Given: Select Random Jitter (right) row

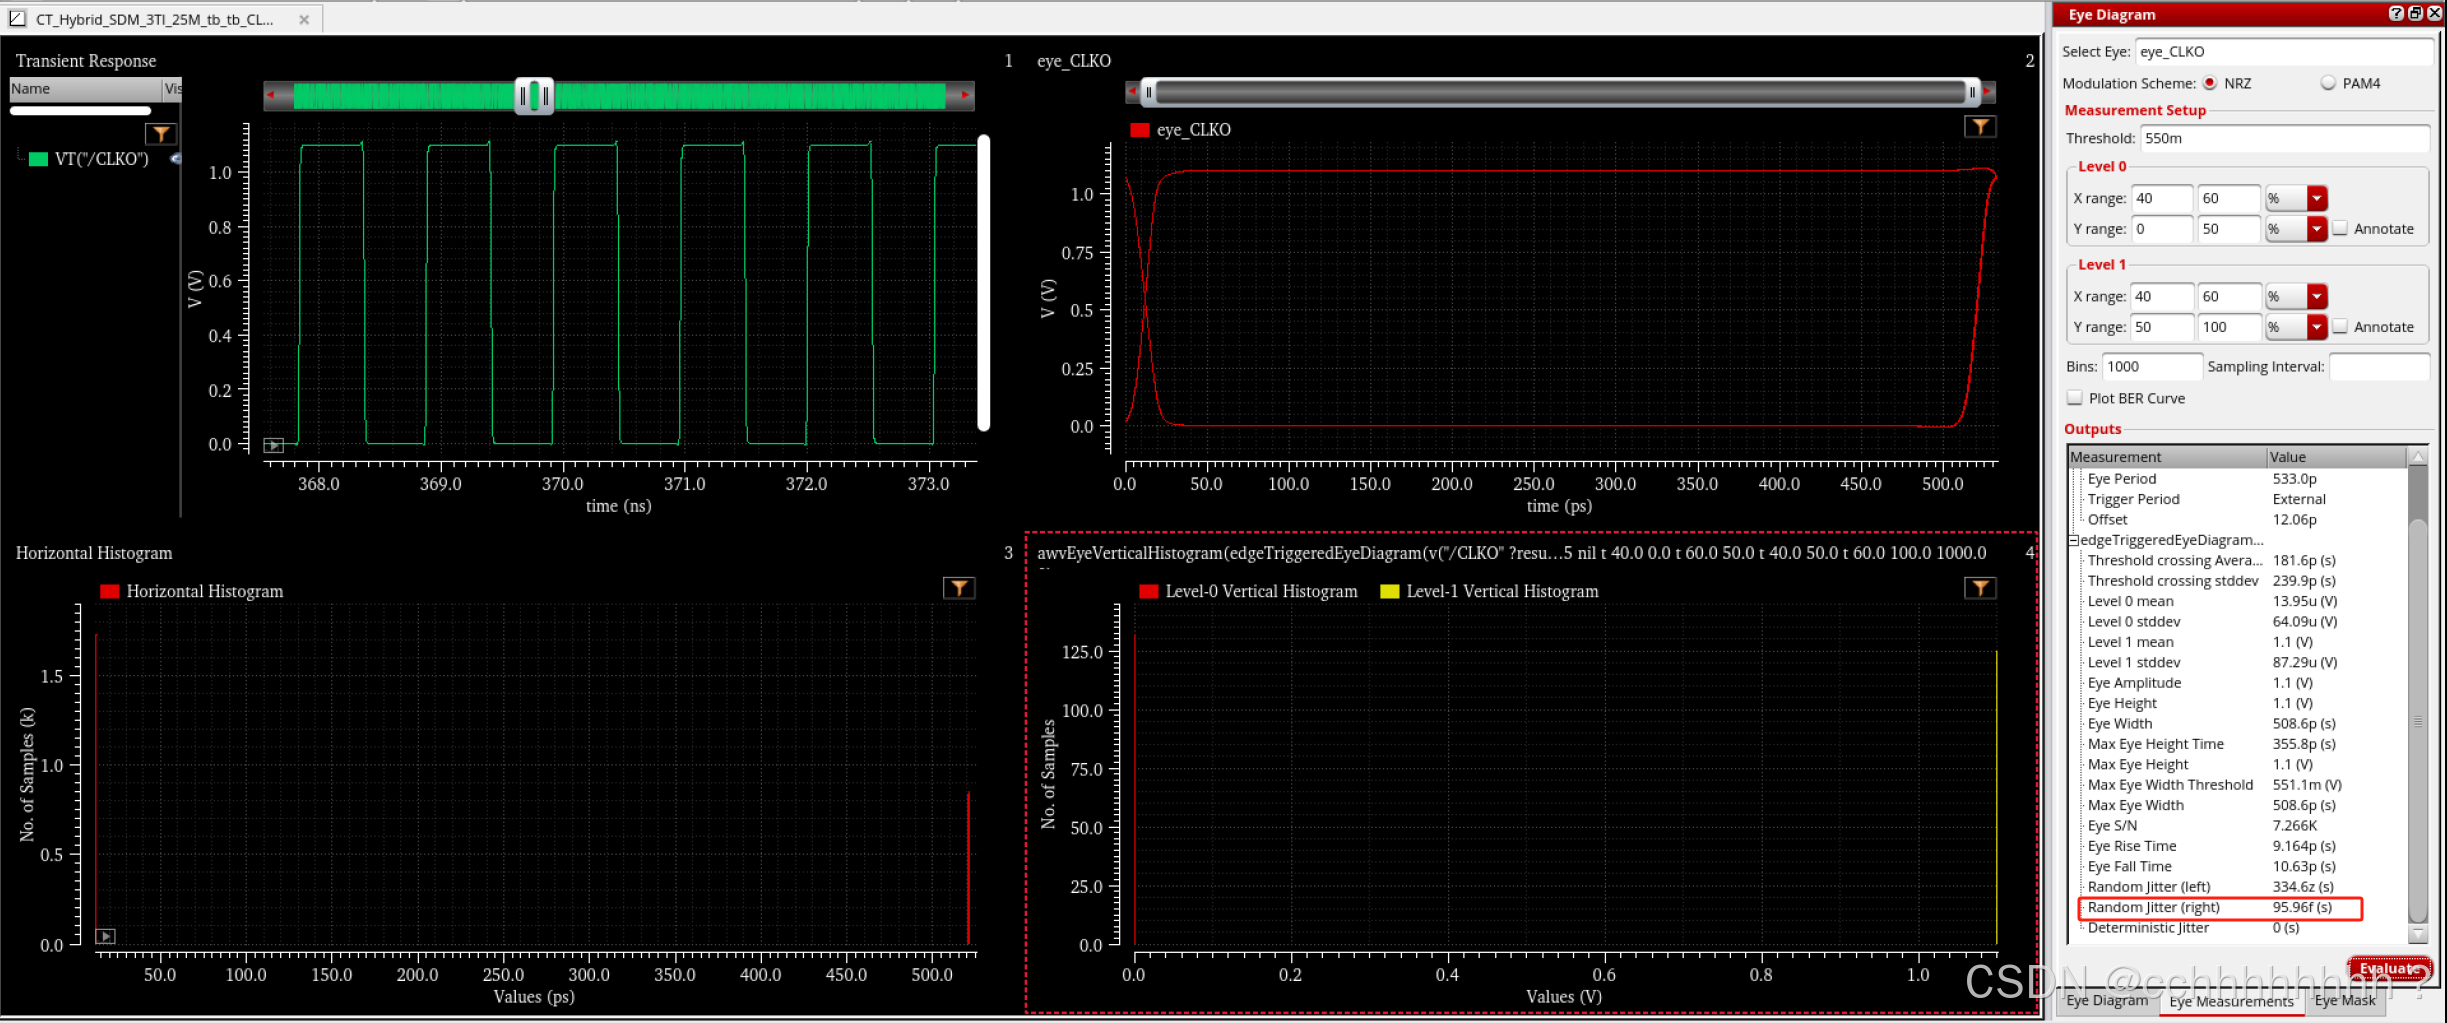Looking at the screenshot, I should pos(2238,907).
